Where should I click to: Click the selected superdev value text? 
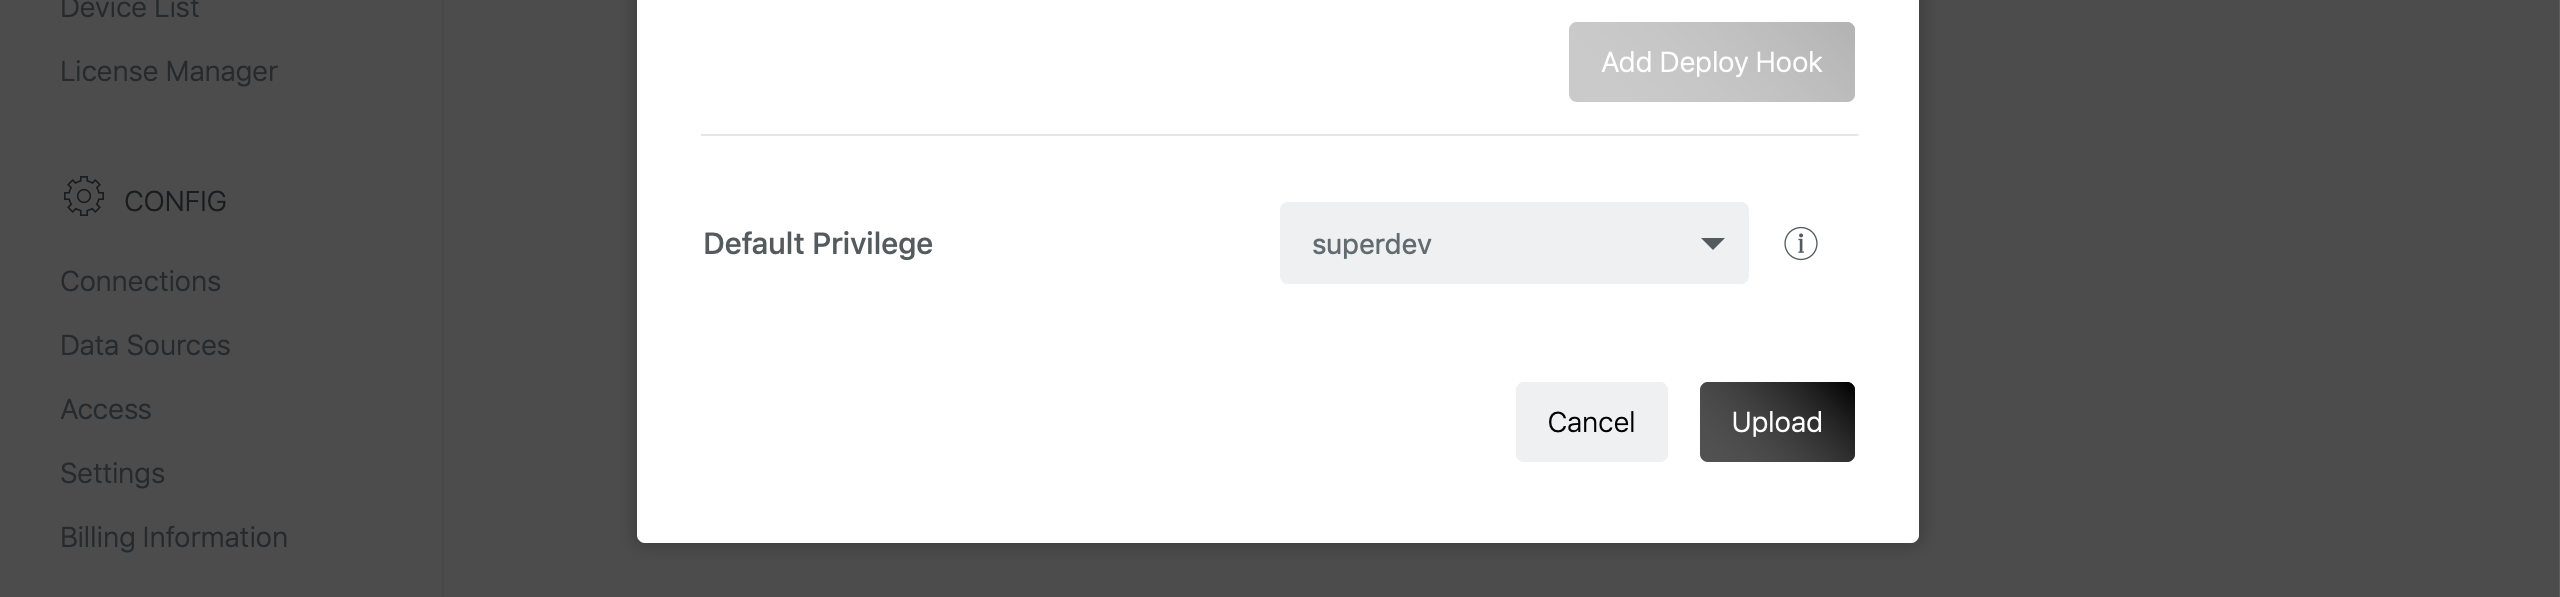(1371, 244)
